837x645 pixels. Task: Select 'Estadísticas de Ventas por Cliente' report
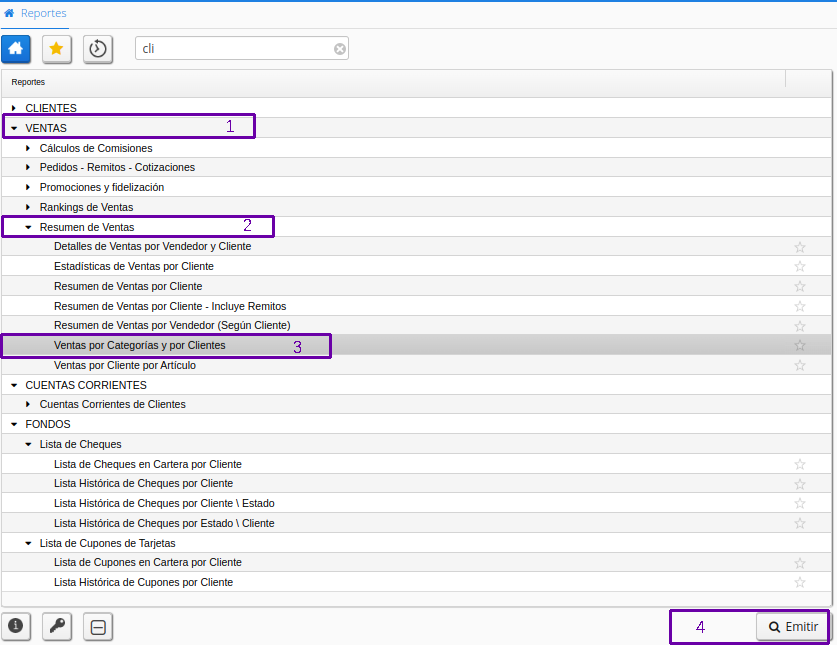133,266
